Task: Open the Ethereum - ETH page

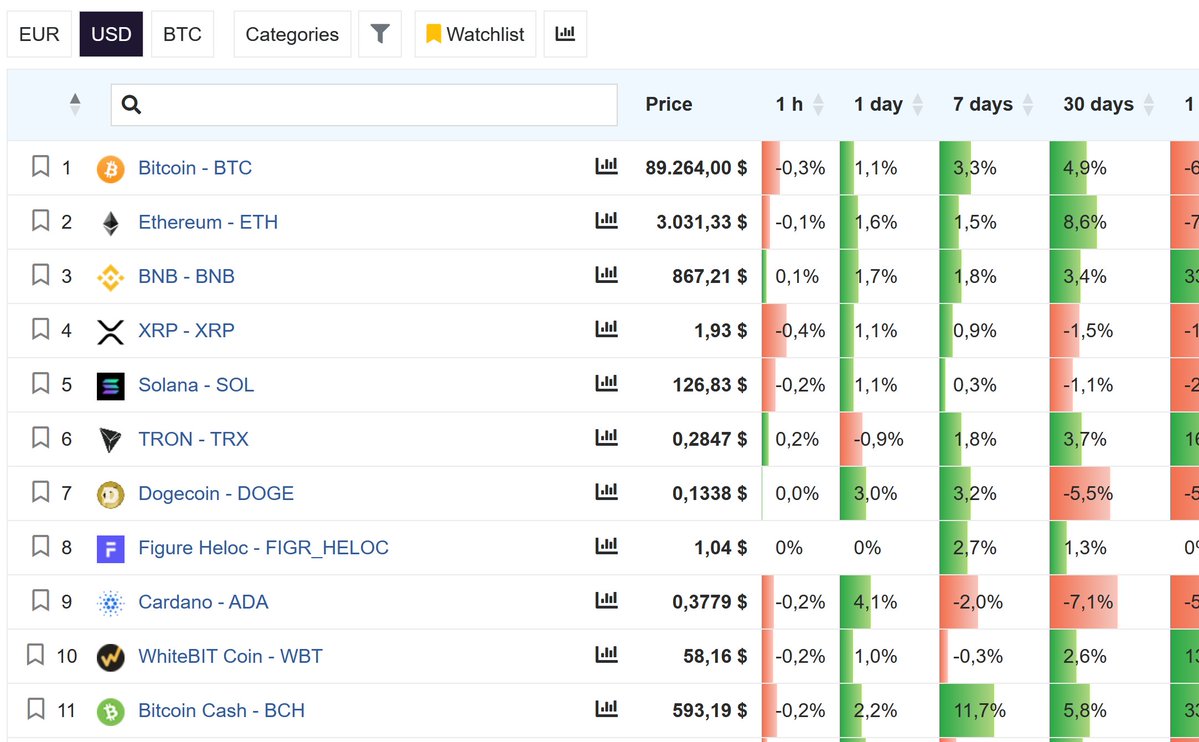Action: [208, 221]
